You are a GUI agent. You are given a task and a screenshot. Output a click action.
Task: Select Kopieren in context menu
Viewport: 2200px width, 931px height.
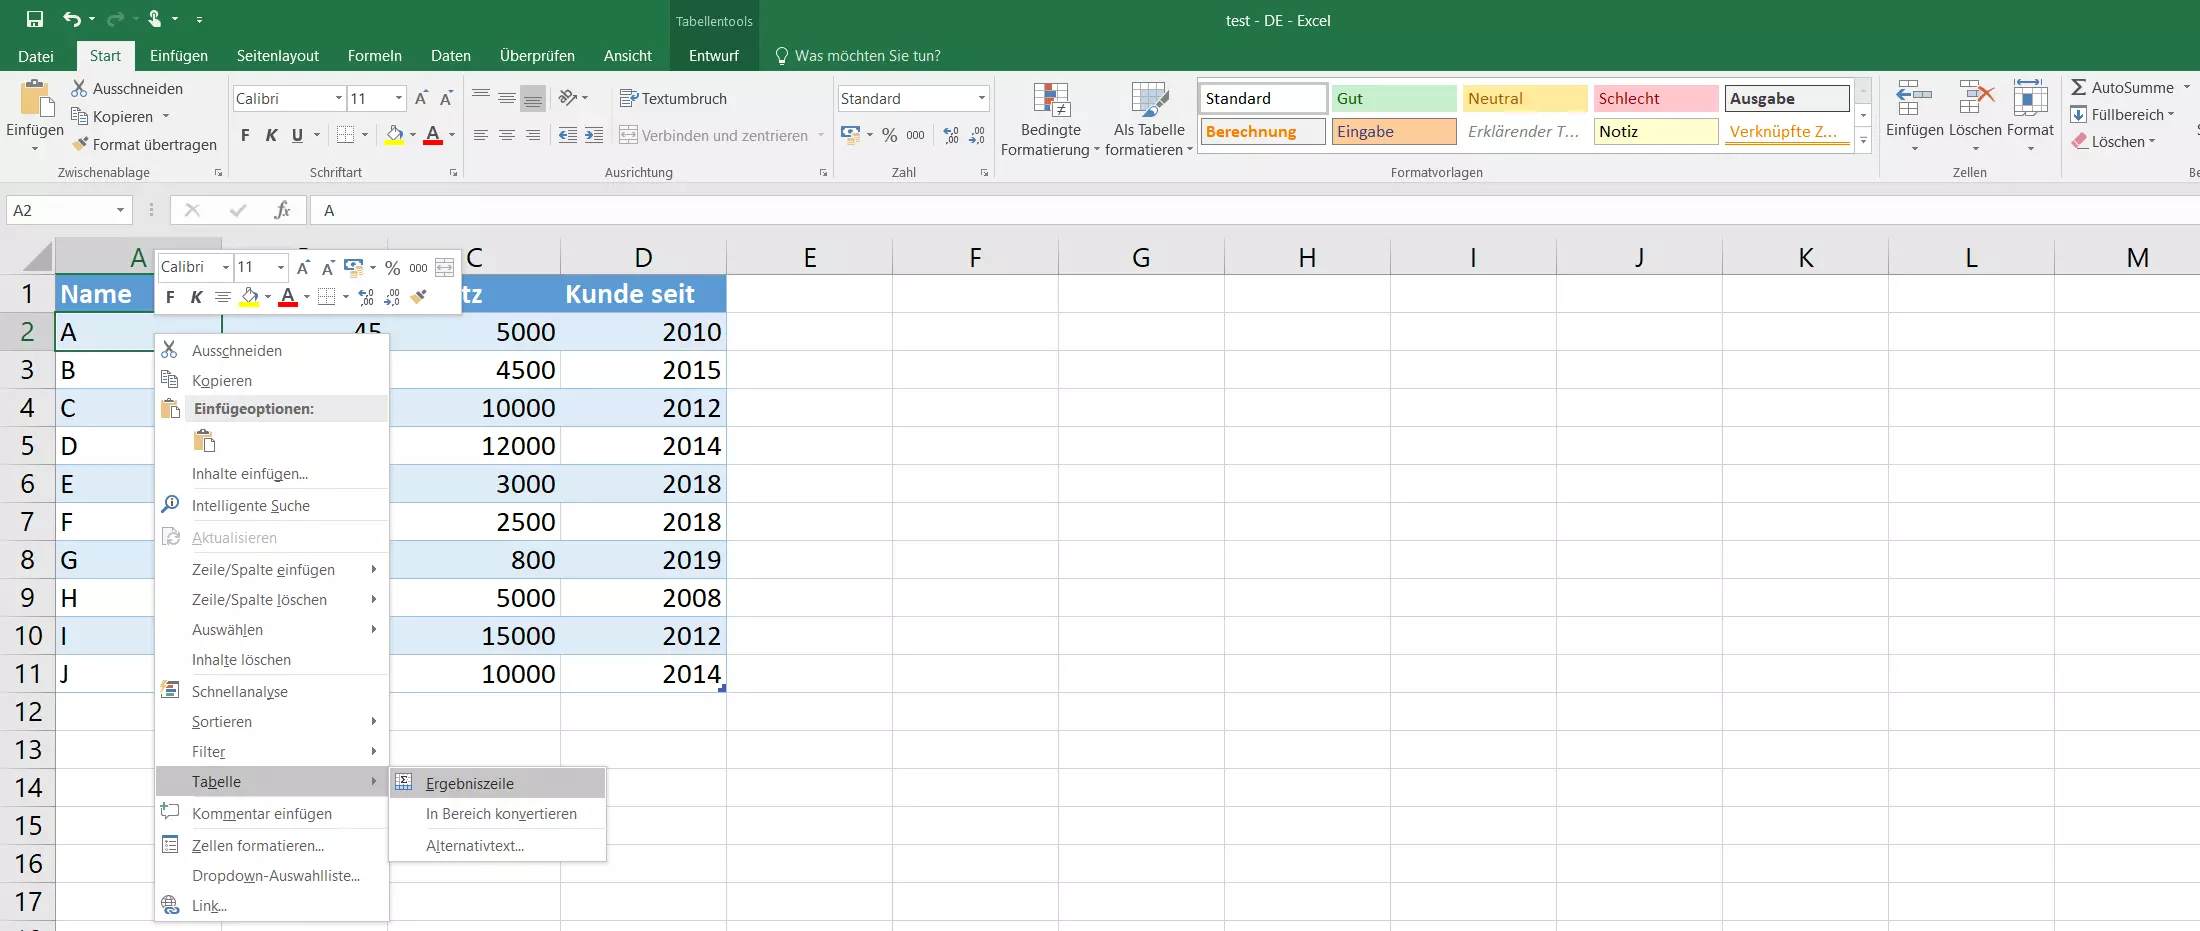coord(272,380)
